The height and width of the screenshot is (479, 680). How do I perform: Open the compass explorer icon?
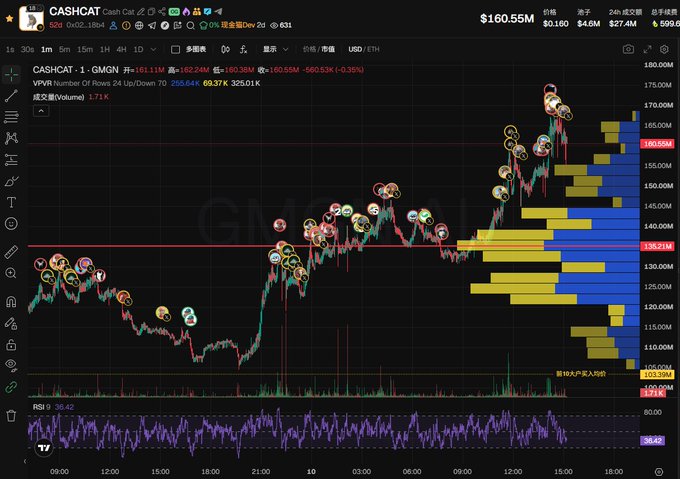pyautogui.click(x=165, y=26)
